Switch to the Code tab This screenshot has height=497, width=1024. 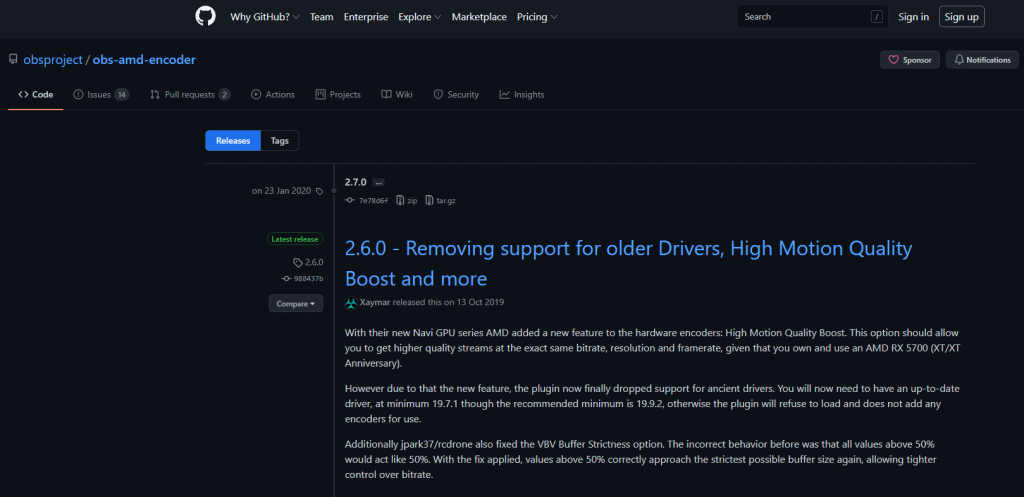36,95
